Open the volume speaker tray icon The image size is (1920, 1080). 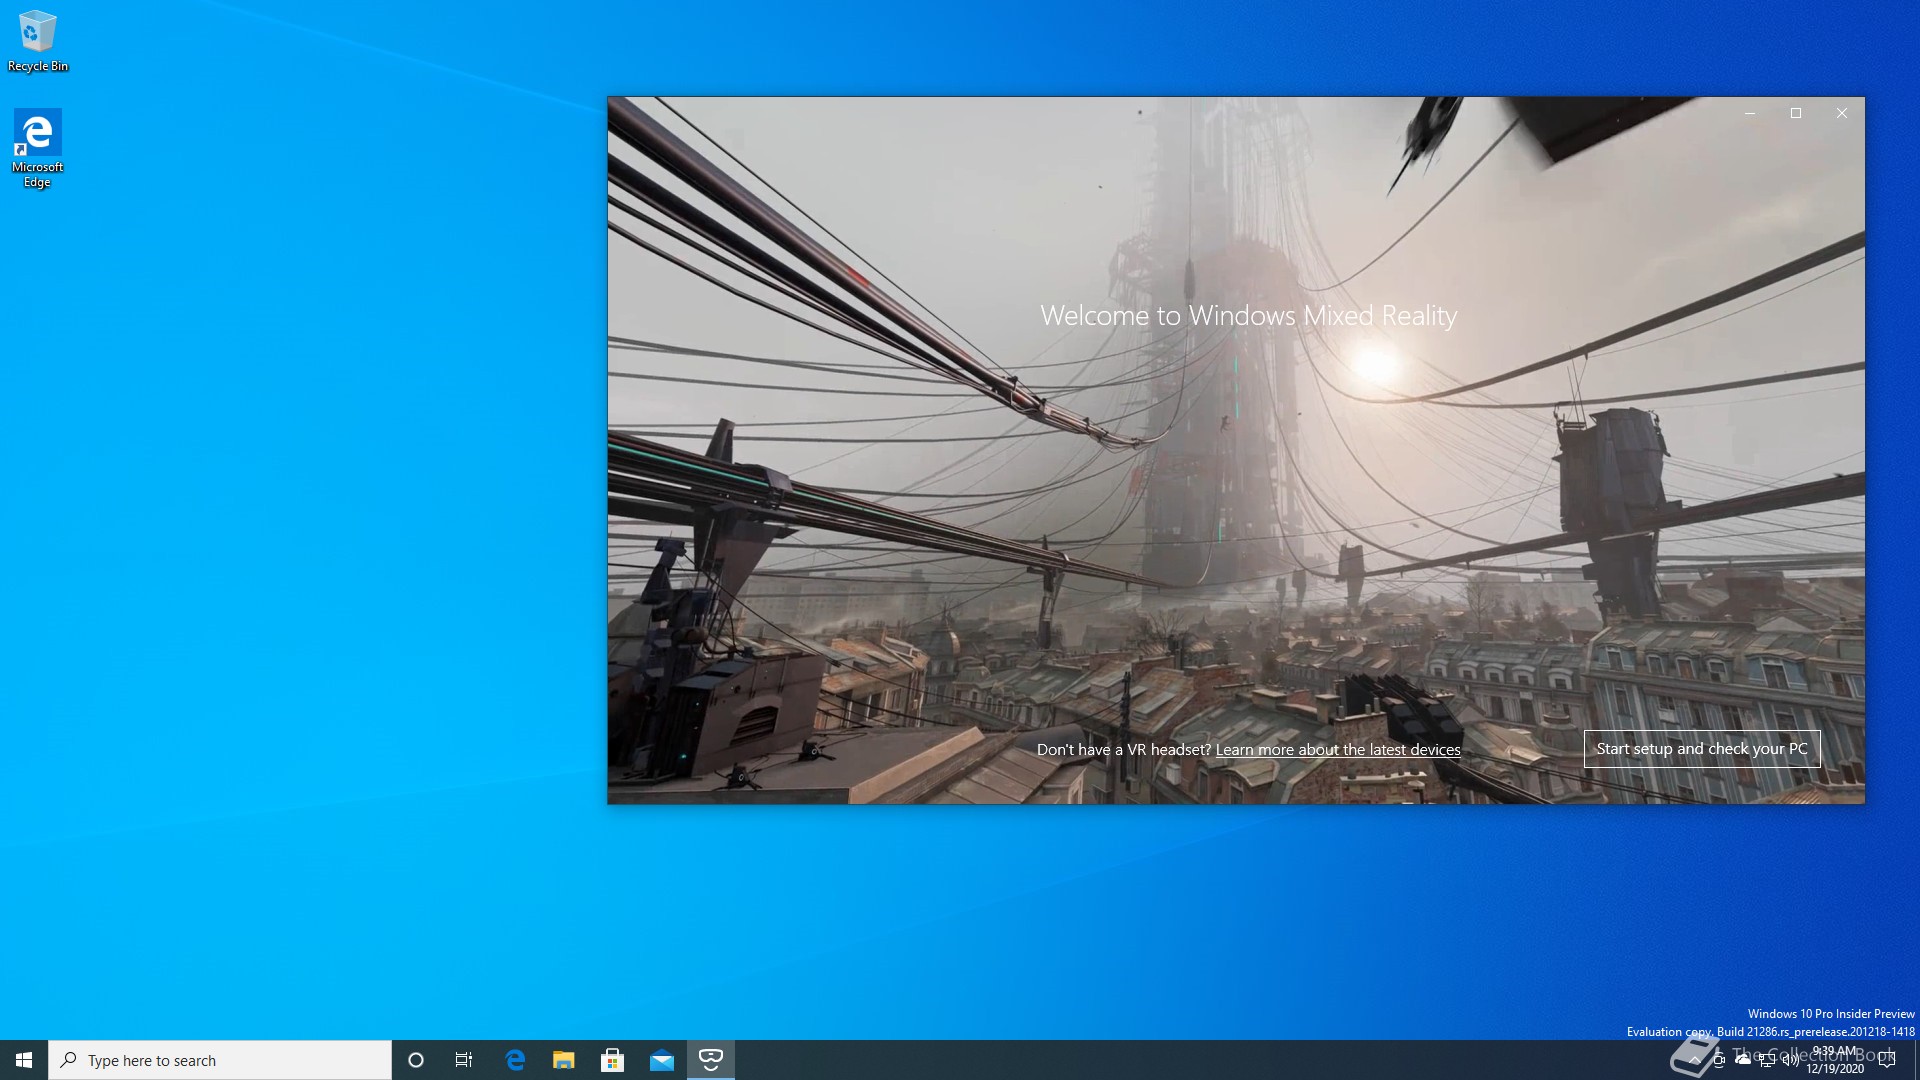pyautogui.click(x=1791, y=1060)
